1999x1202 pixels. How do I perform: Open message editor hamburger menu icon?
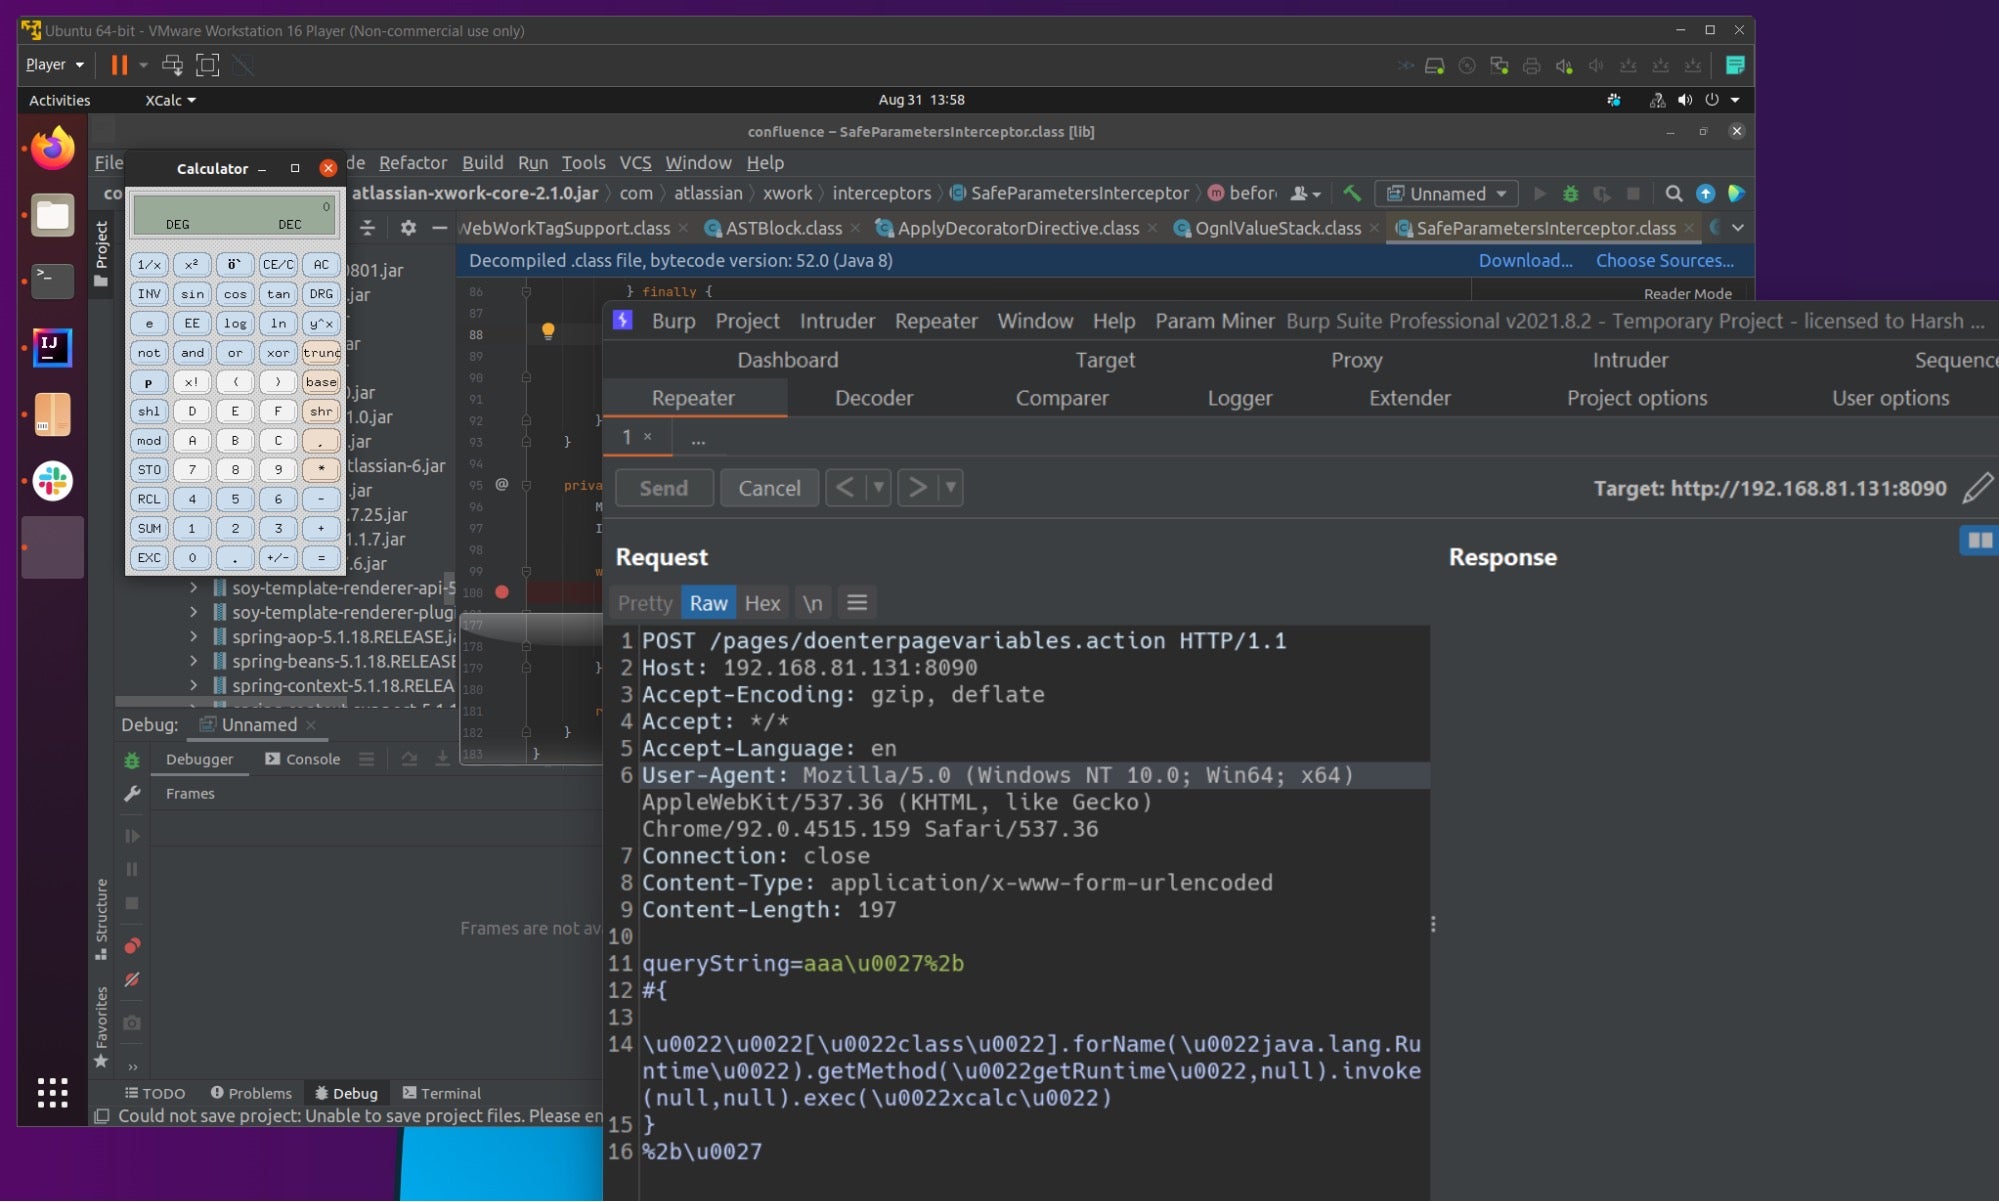coord(856,603)
